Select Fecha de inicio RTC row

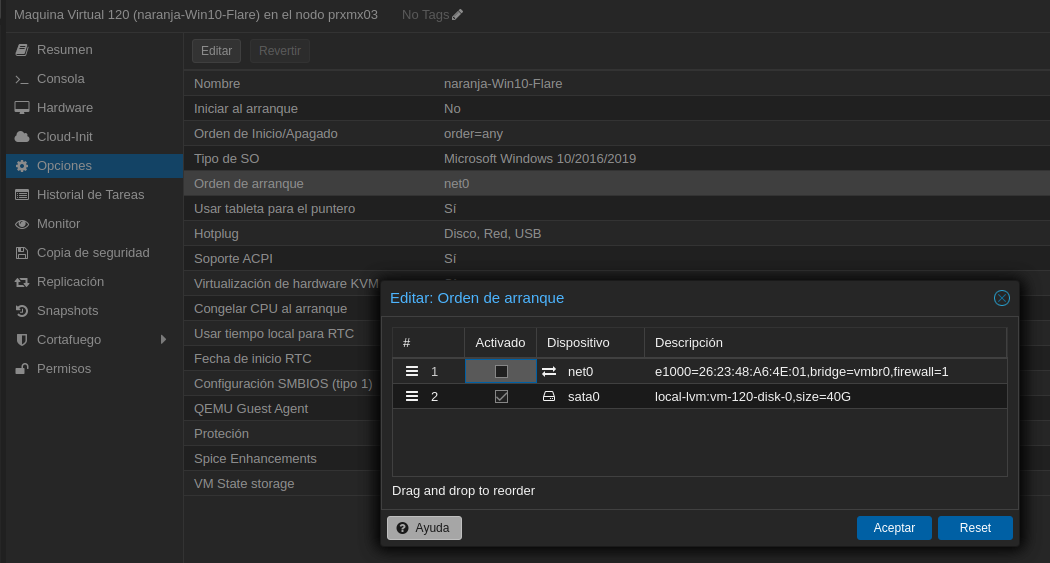[282, 359]
